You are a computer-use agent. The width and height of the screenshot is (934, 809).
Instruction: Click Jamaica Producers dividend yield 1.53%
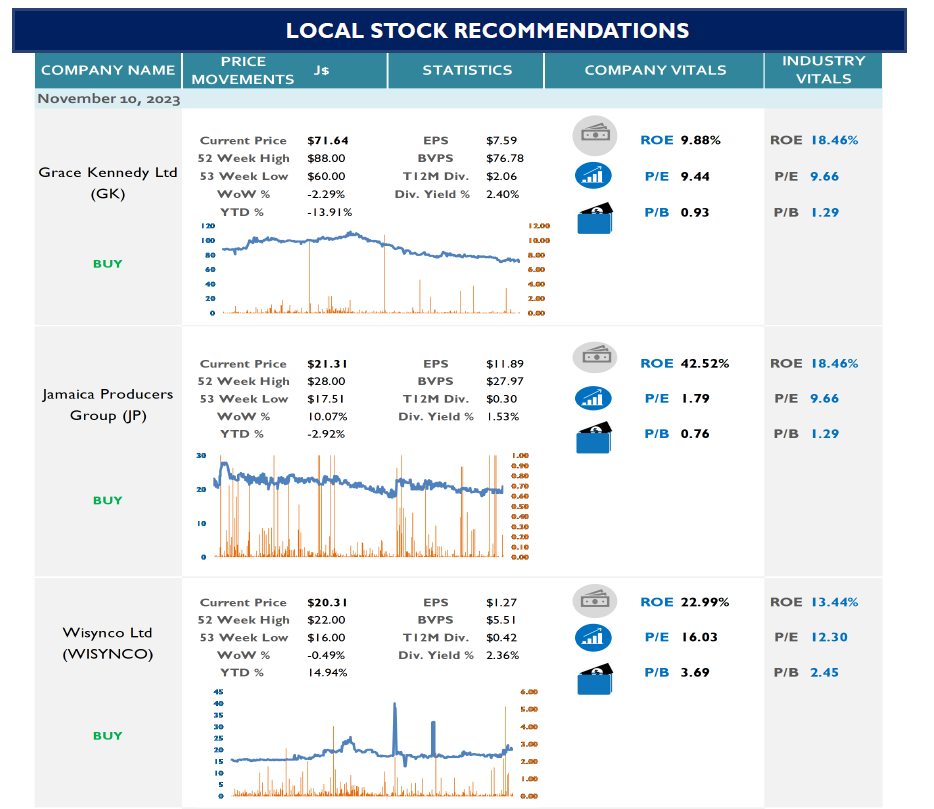pyautogui.click(x=503, y=416)
